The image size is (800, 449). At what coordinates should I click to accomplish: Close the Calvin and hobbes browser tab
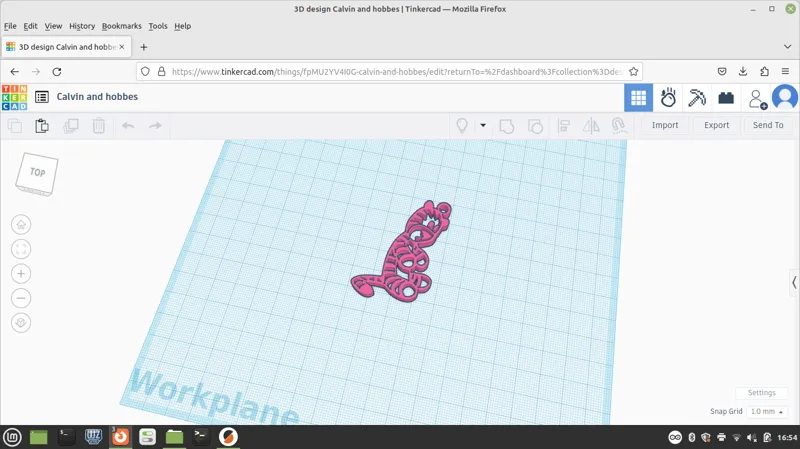(122, 47)
